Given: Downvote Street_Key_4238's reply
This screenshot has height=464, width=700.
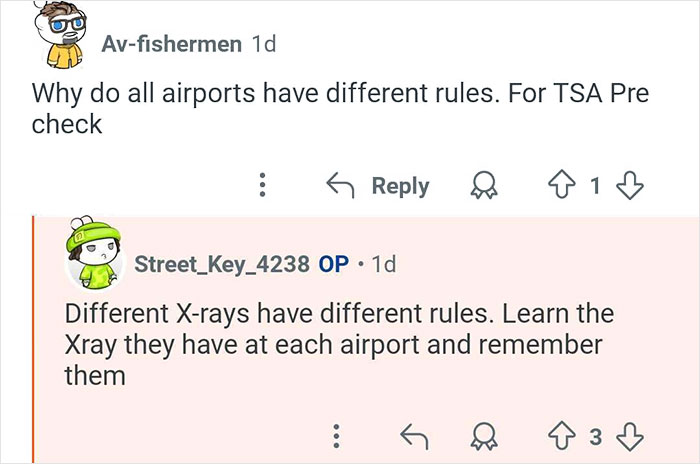Looking at the screenshot, I should click(629, 437).
